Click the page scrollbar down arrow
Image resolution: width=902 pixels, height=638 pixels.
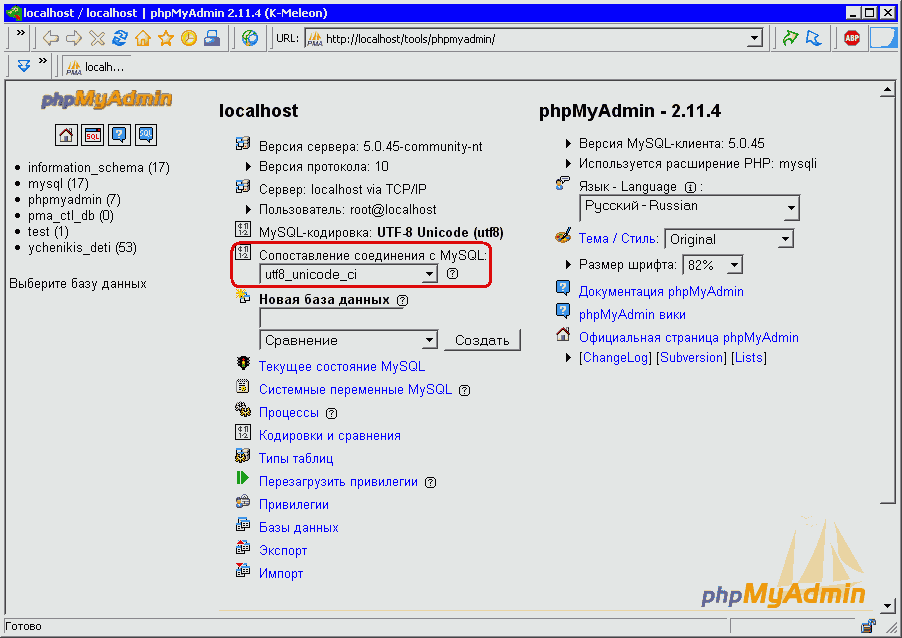(887, 605)
